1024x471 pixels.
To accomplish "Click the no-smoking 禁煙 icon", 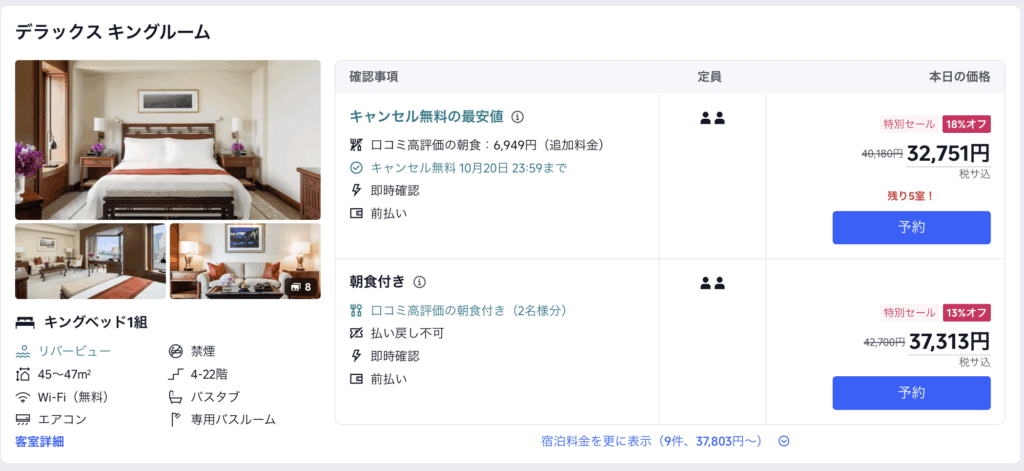I will pos(176,351).
